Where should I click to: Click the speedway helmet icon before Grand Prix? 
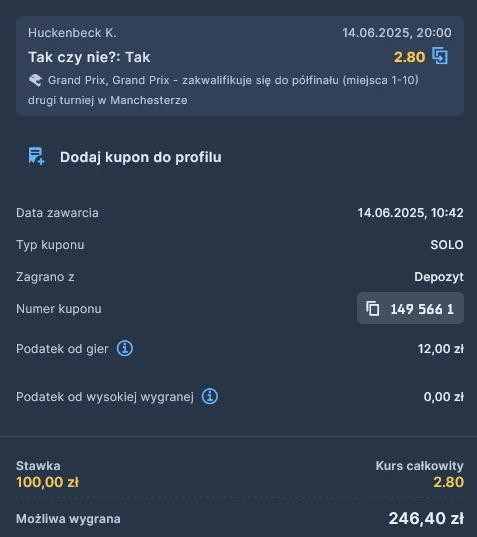coord(35,80)
